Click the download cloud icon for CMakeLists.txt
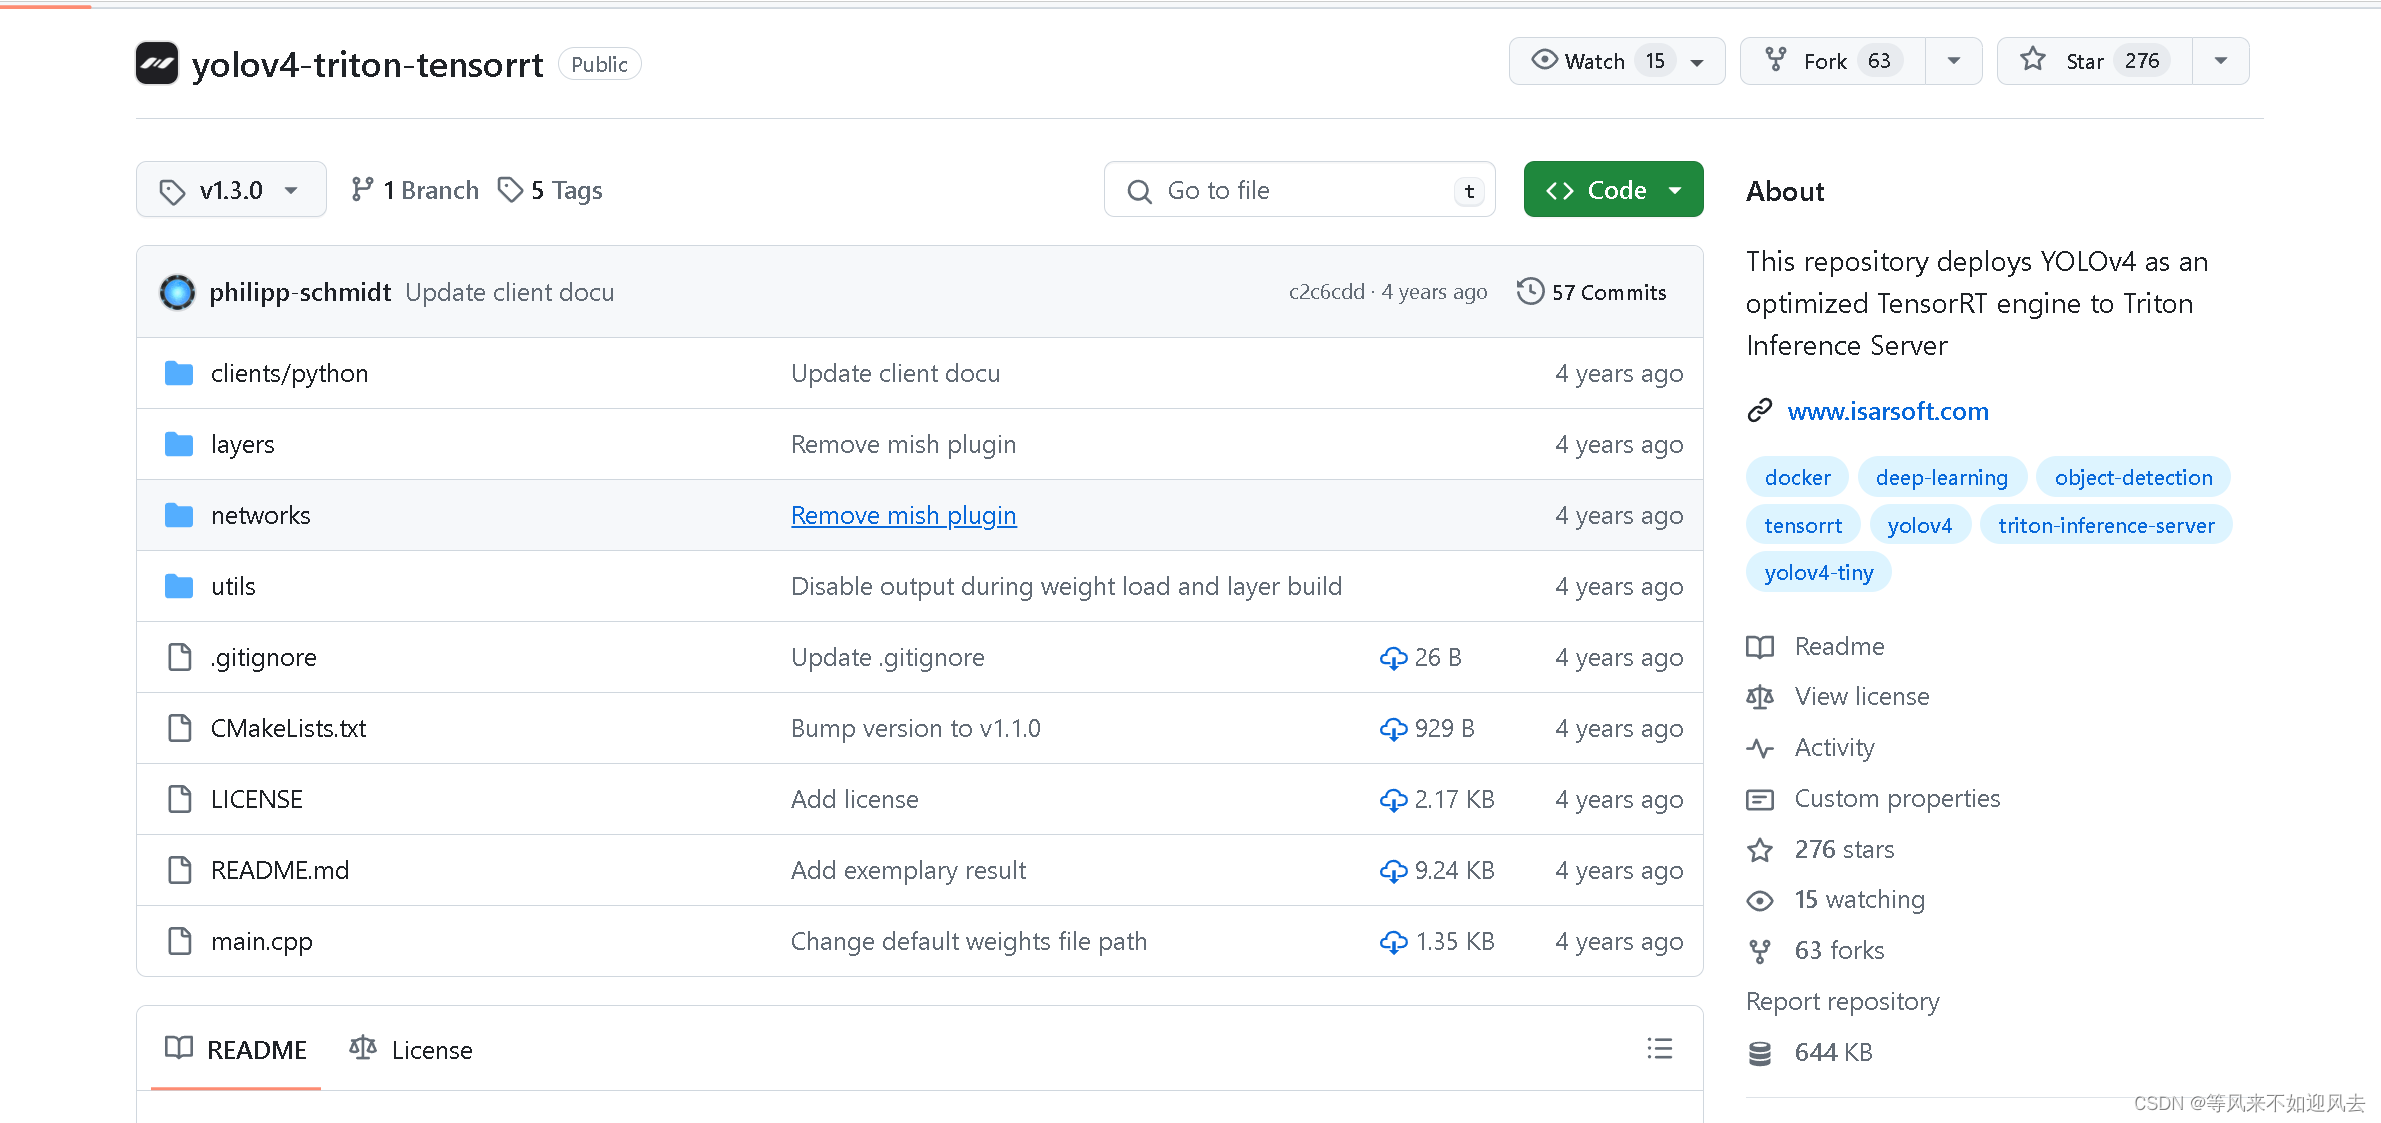 [1393, 729]
